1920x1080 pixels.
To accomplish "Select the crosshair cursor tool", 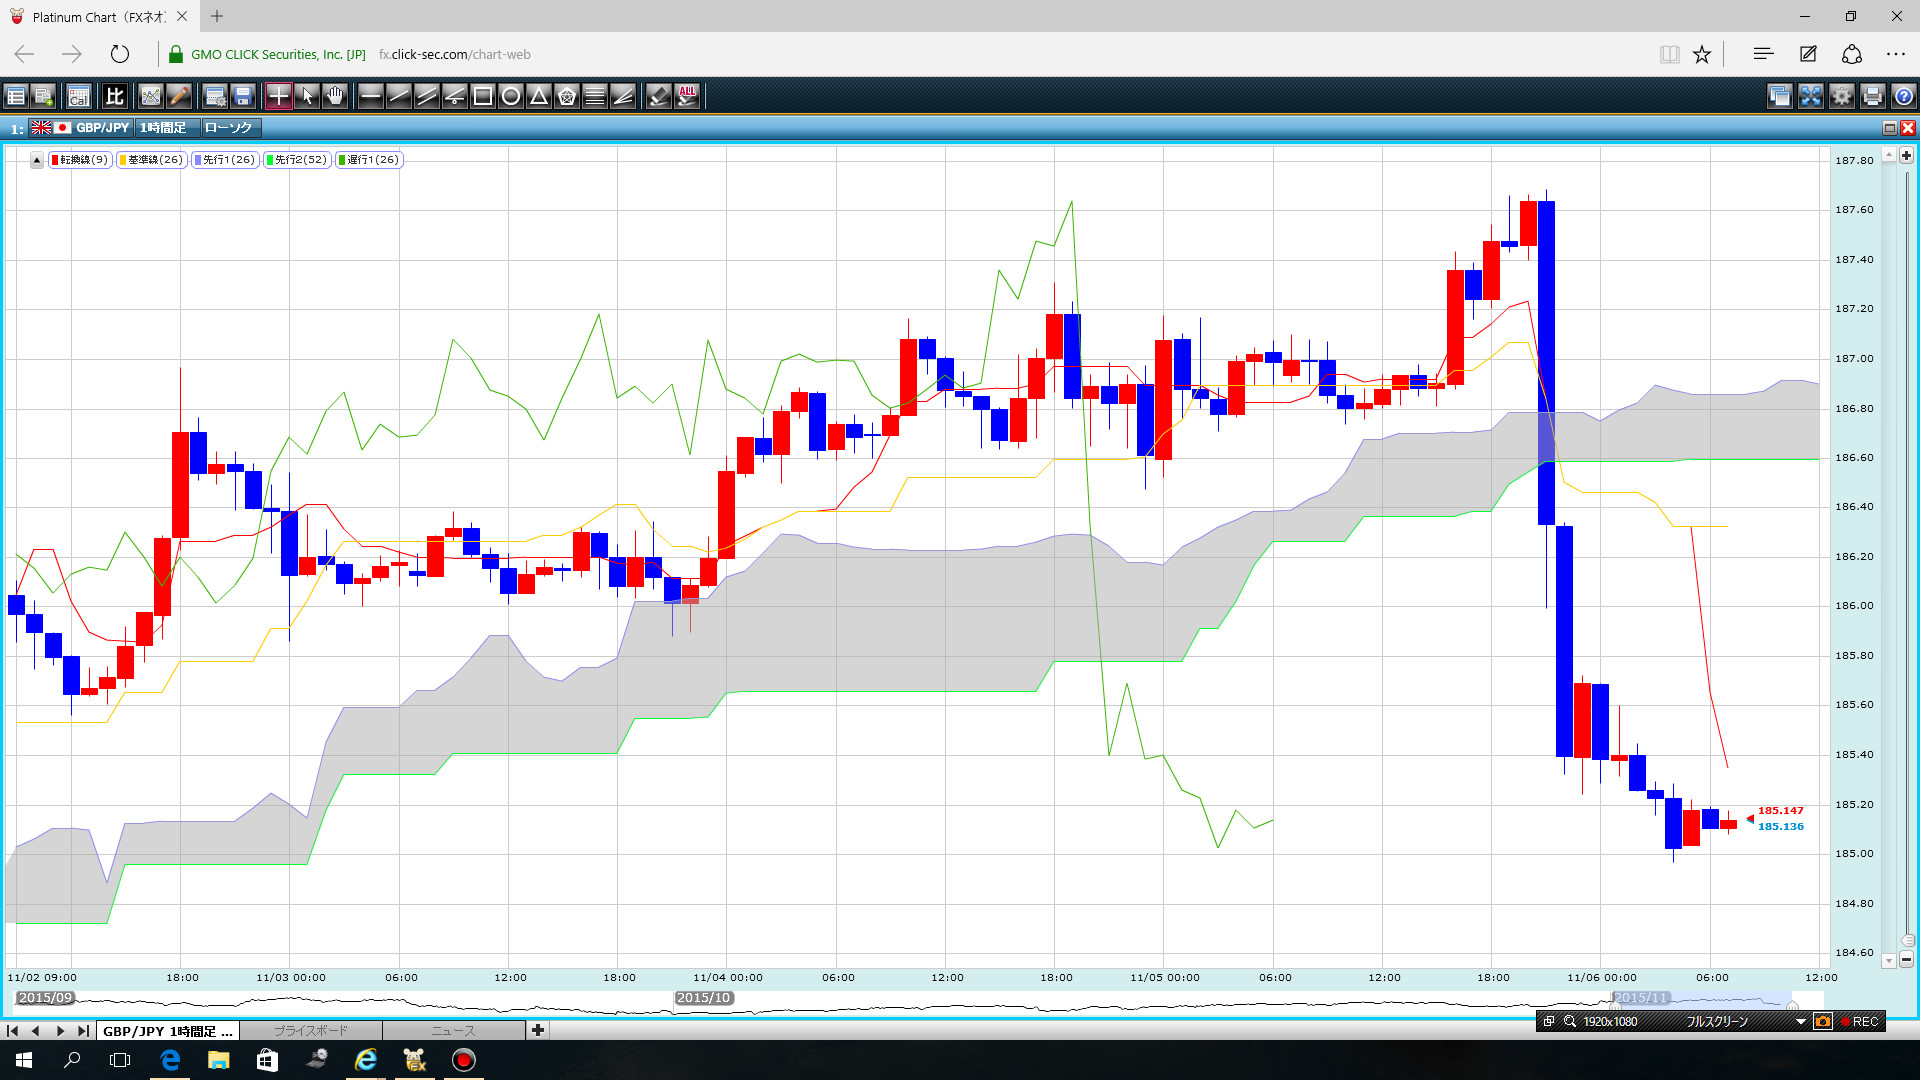I will click(x=278, y=96).
